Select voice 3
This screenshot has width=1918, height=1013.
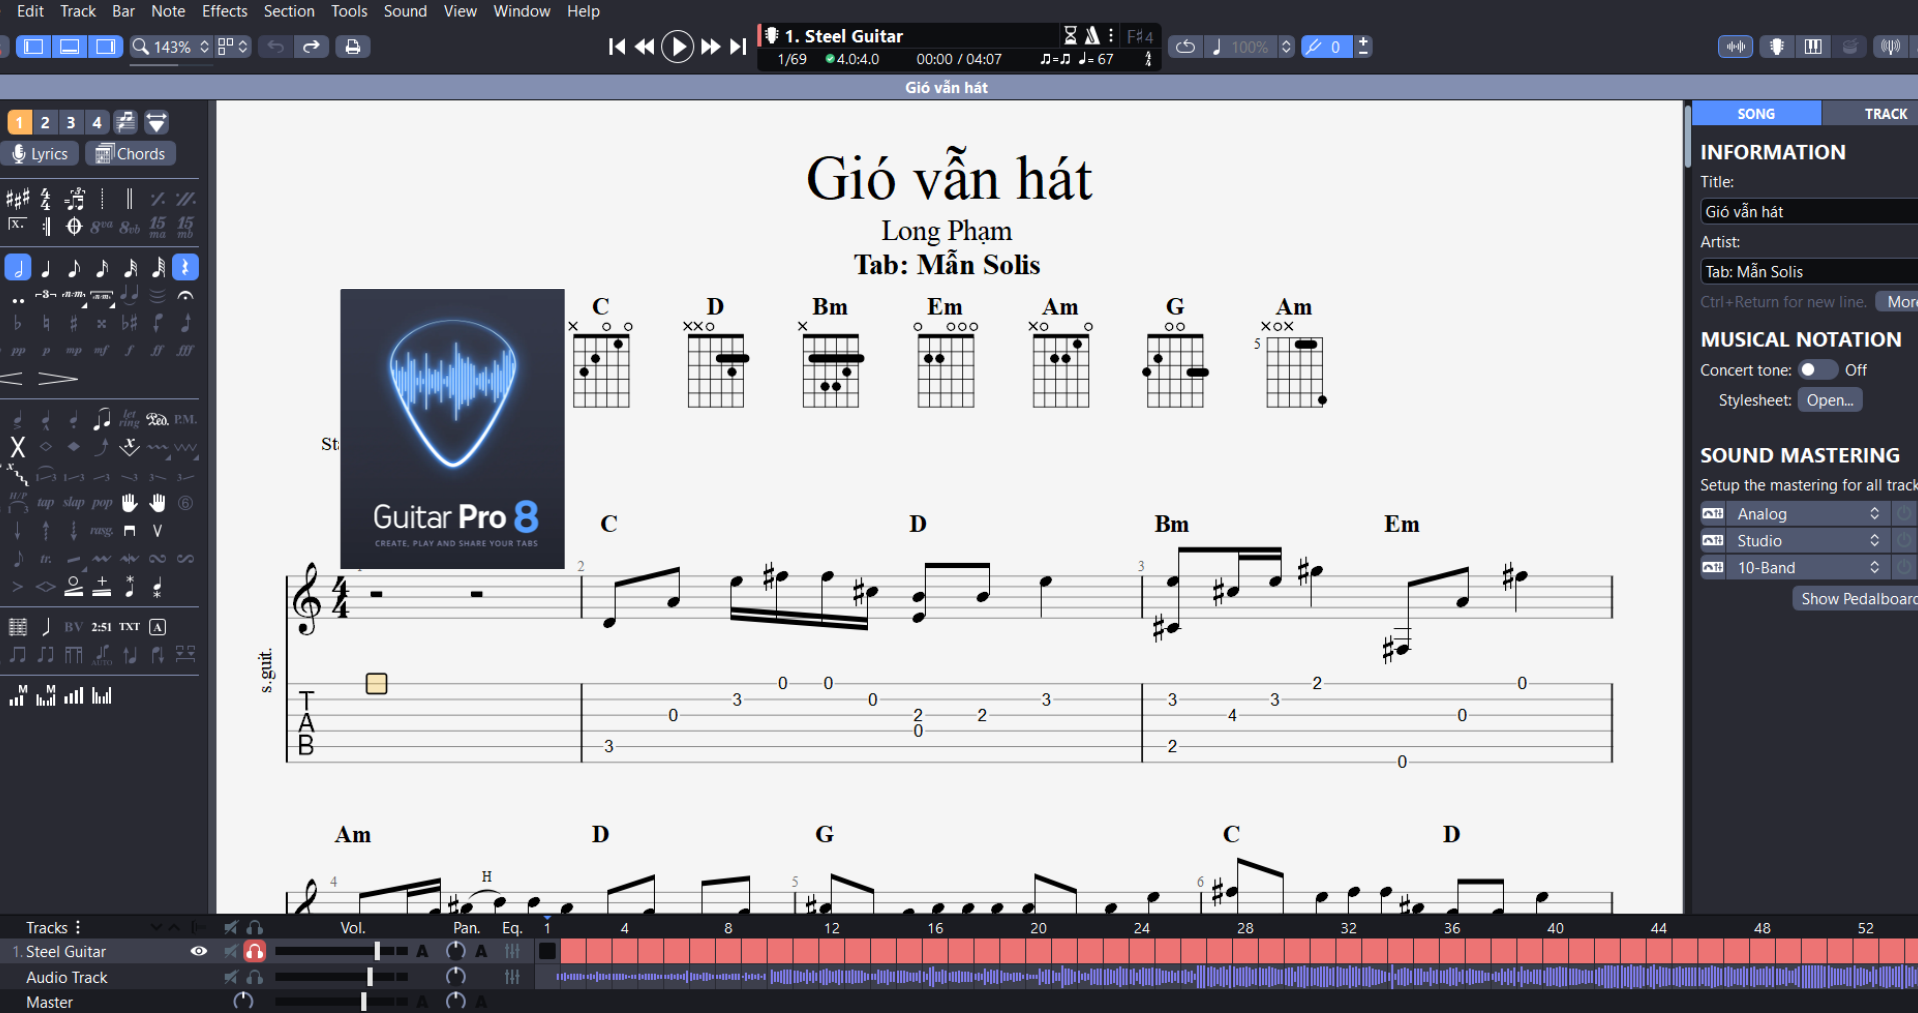(71, 122)
